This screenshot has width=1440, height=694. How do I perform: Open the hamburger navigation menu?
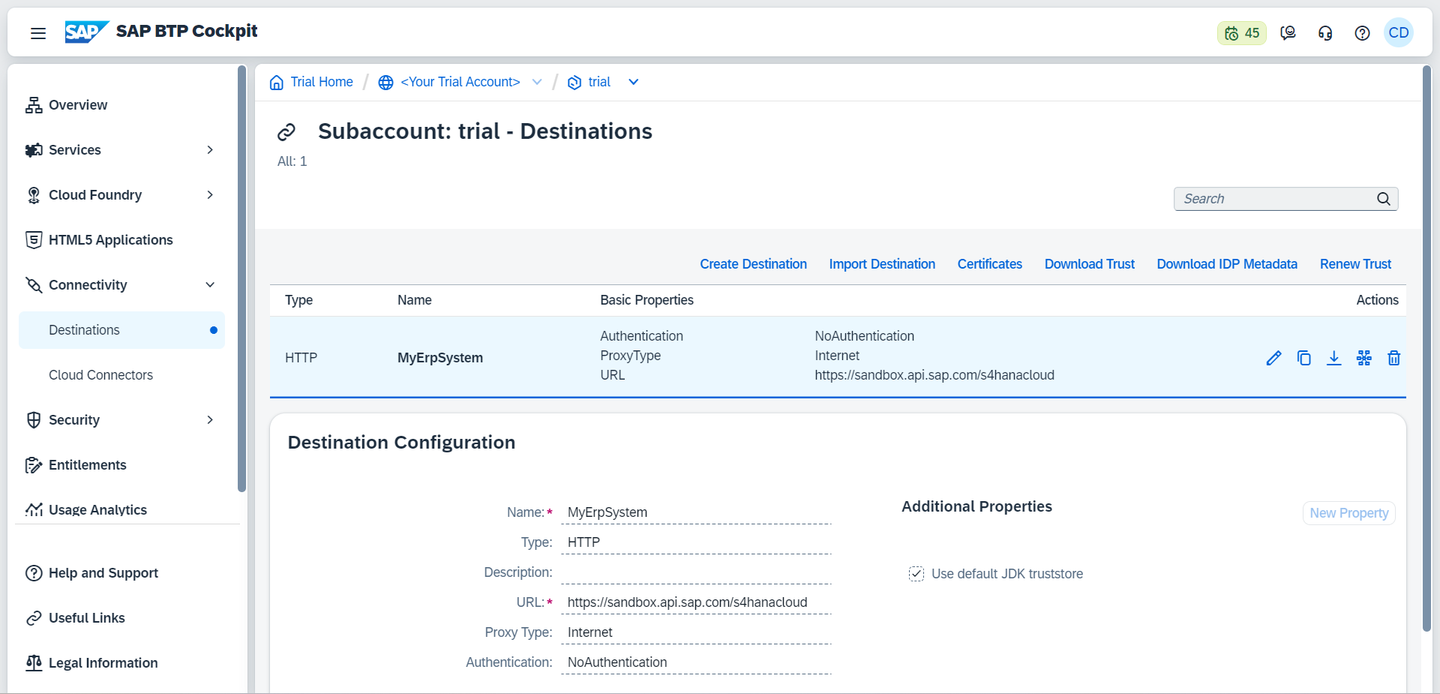38,33
